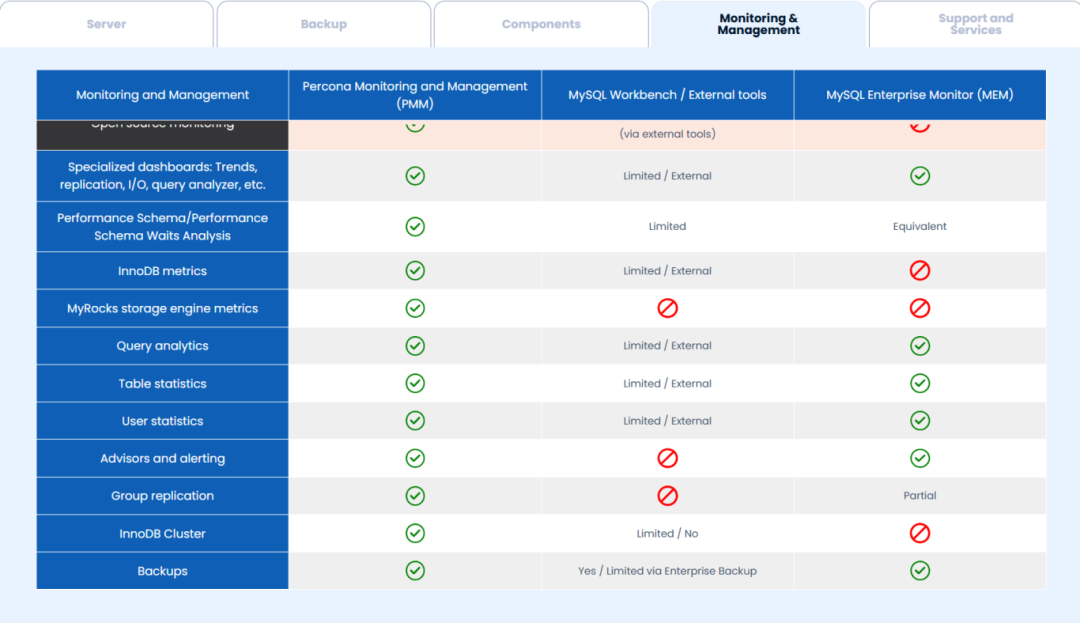Screen dimensions: 1080x623
Task: Click the Performance Schema Waits Analysis row label
Action: coord(163,226)
